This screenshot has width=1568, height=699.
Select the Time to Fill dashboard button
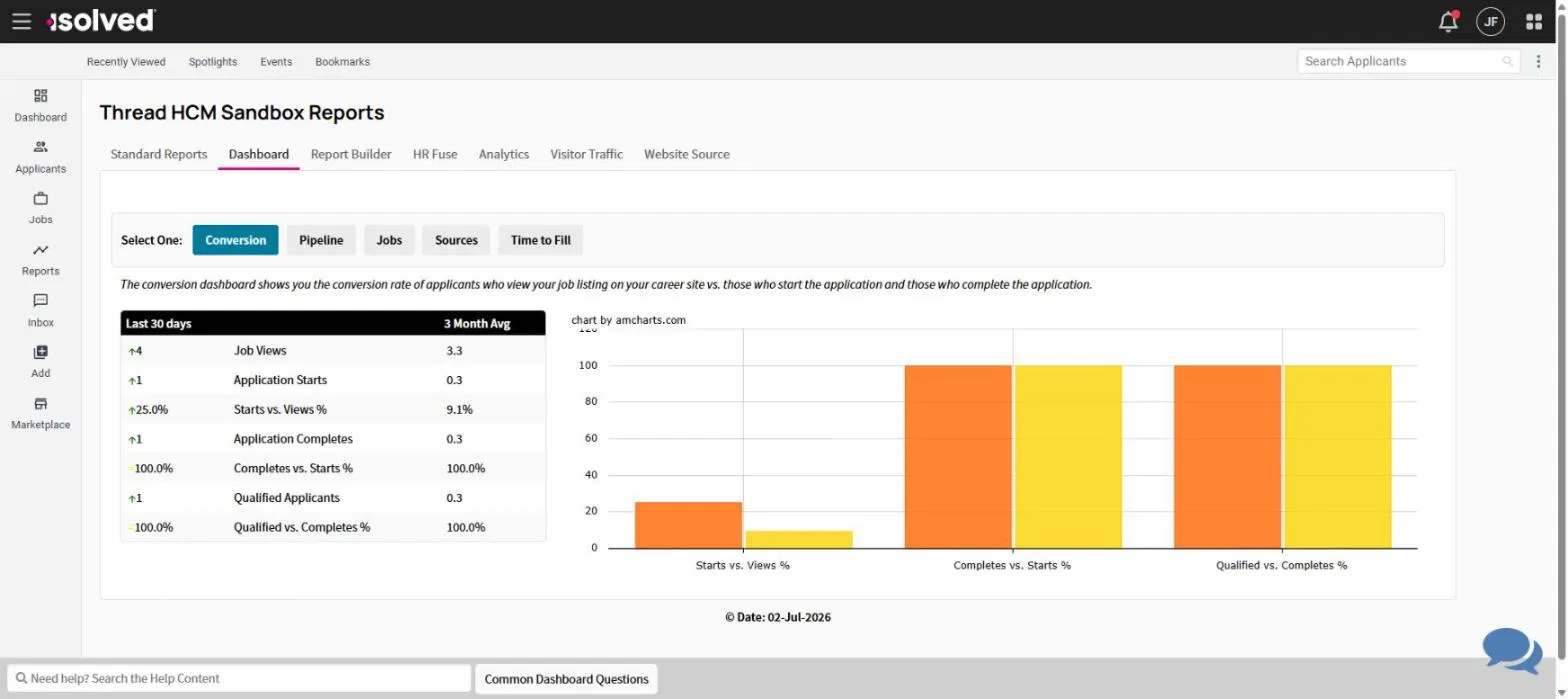coord(541,240)
